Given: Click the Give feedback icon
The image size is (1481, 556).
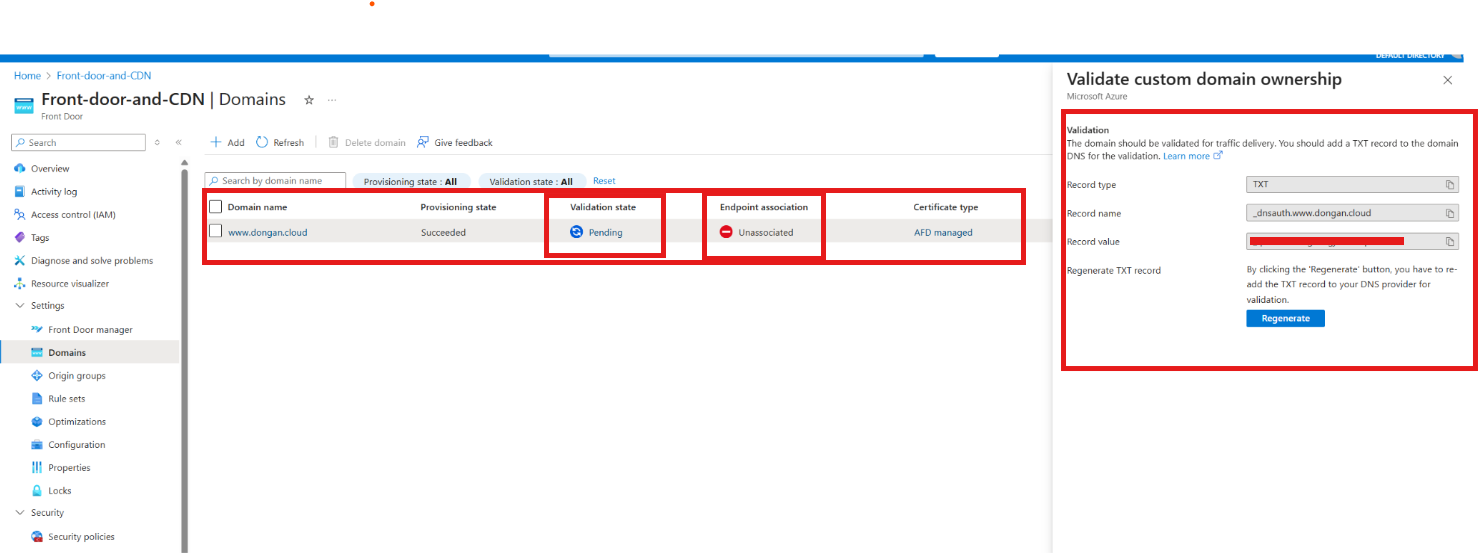Looking at the screenshot, I should (423, 142).
